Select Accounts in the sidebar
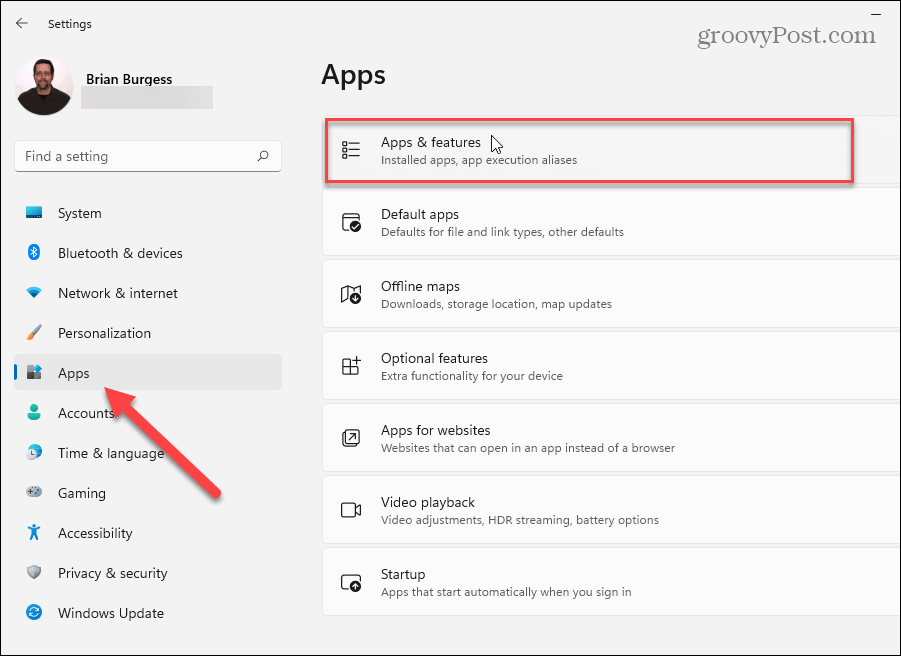 tap(86, 413)
